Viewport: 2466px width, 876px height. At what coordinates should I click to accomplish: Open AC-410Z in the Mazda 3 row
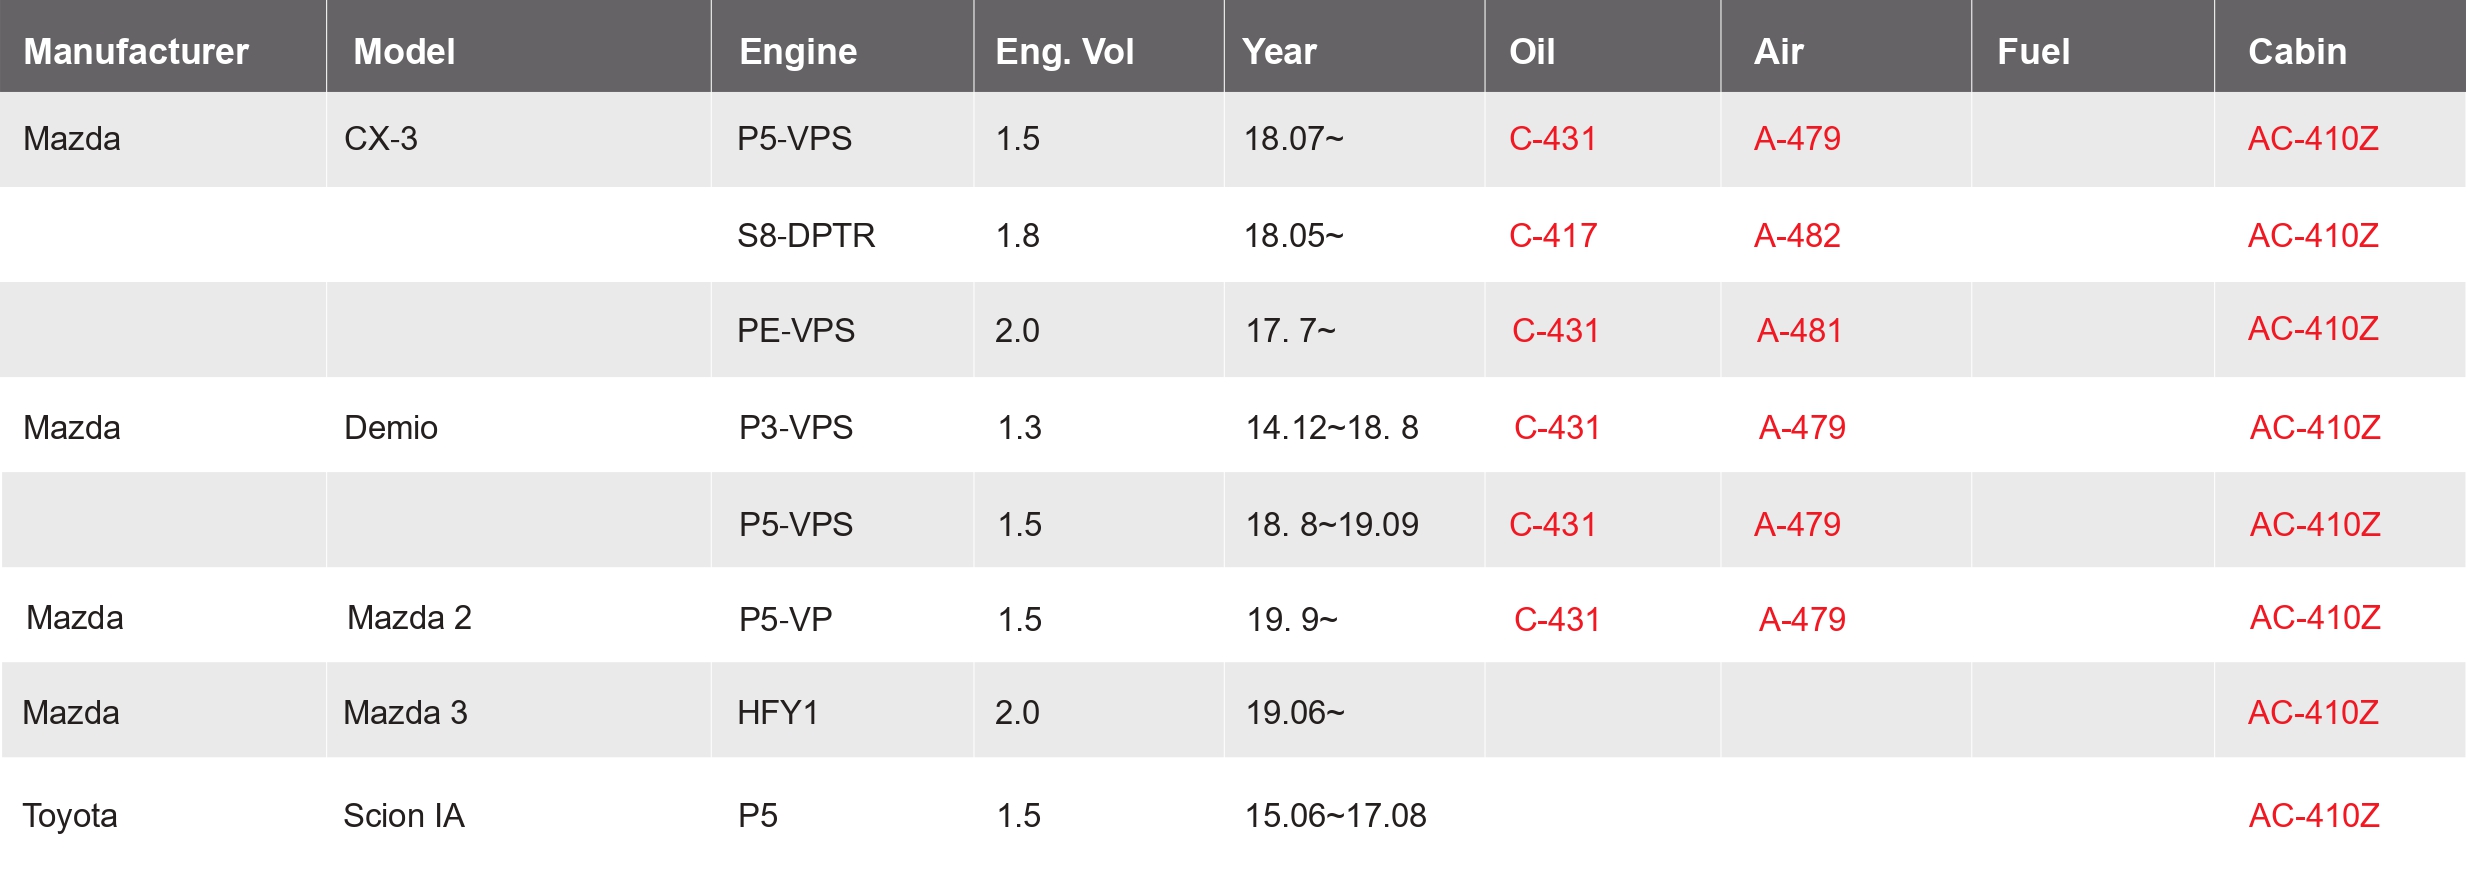pyautogui.click(x=2313, y=713)
